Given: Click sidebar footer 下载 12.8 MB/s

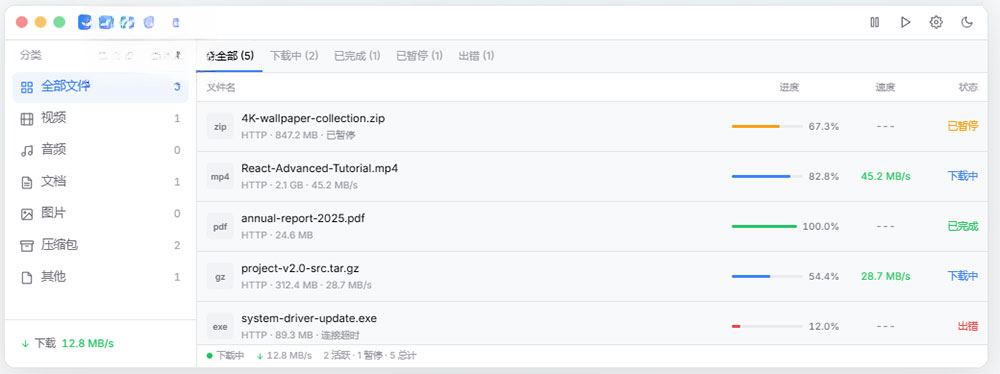Looking at the screenshot, I should [68, 343].
